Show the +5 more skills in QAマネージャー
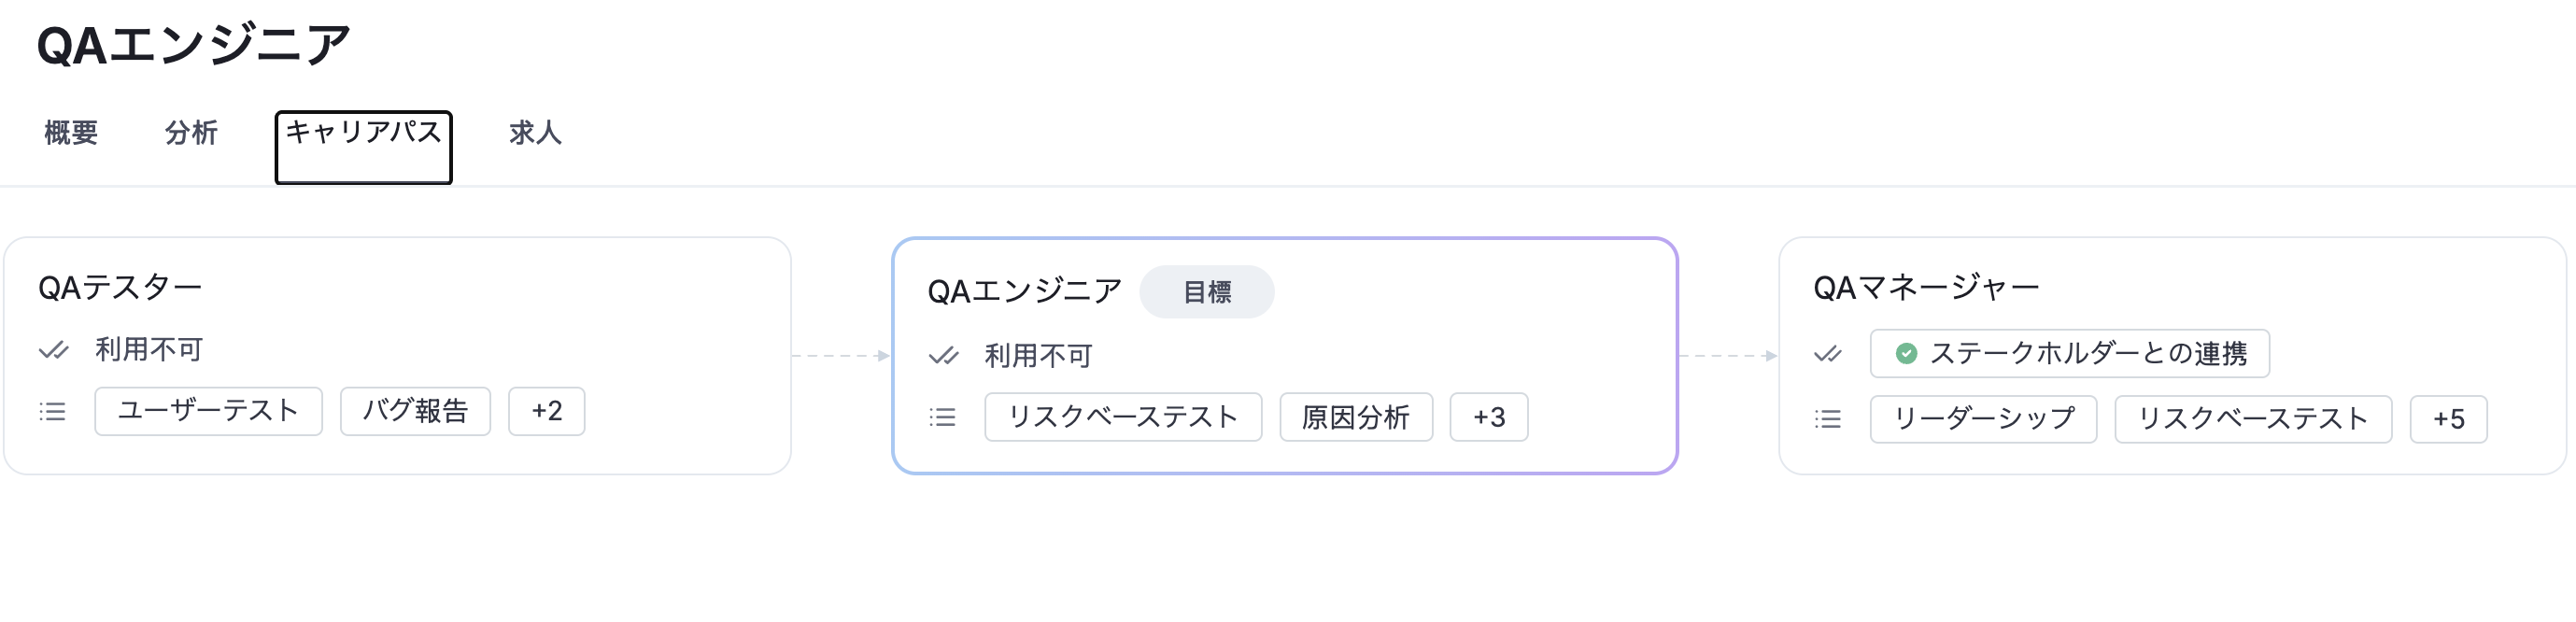 pyautogui.click(x=2447, y=419)
